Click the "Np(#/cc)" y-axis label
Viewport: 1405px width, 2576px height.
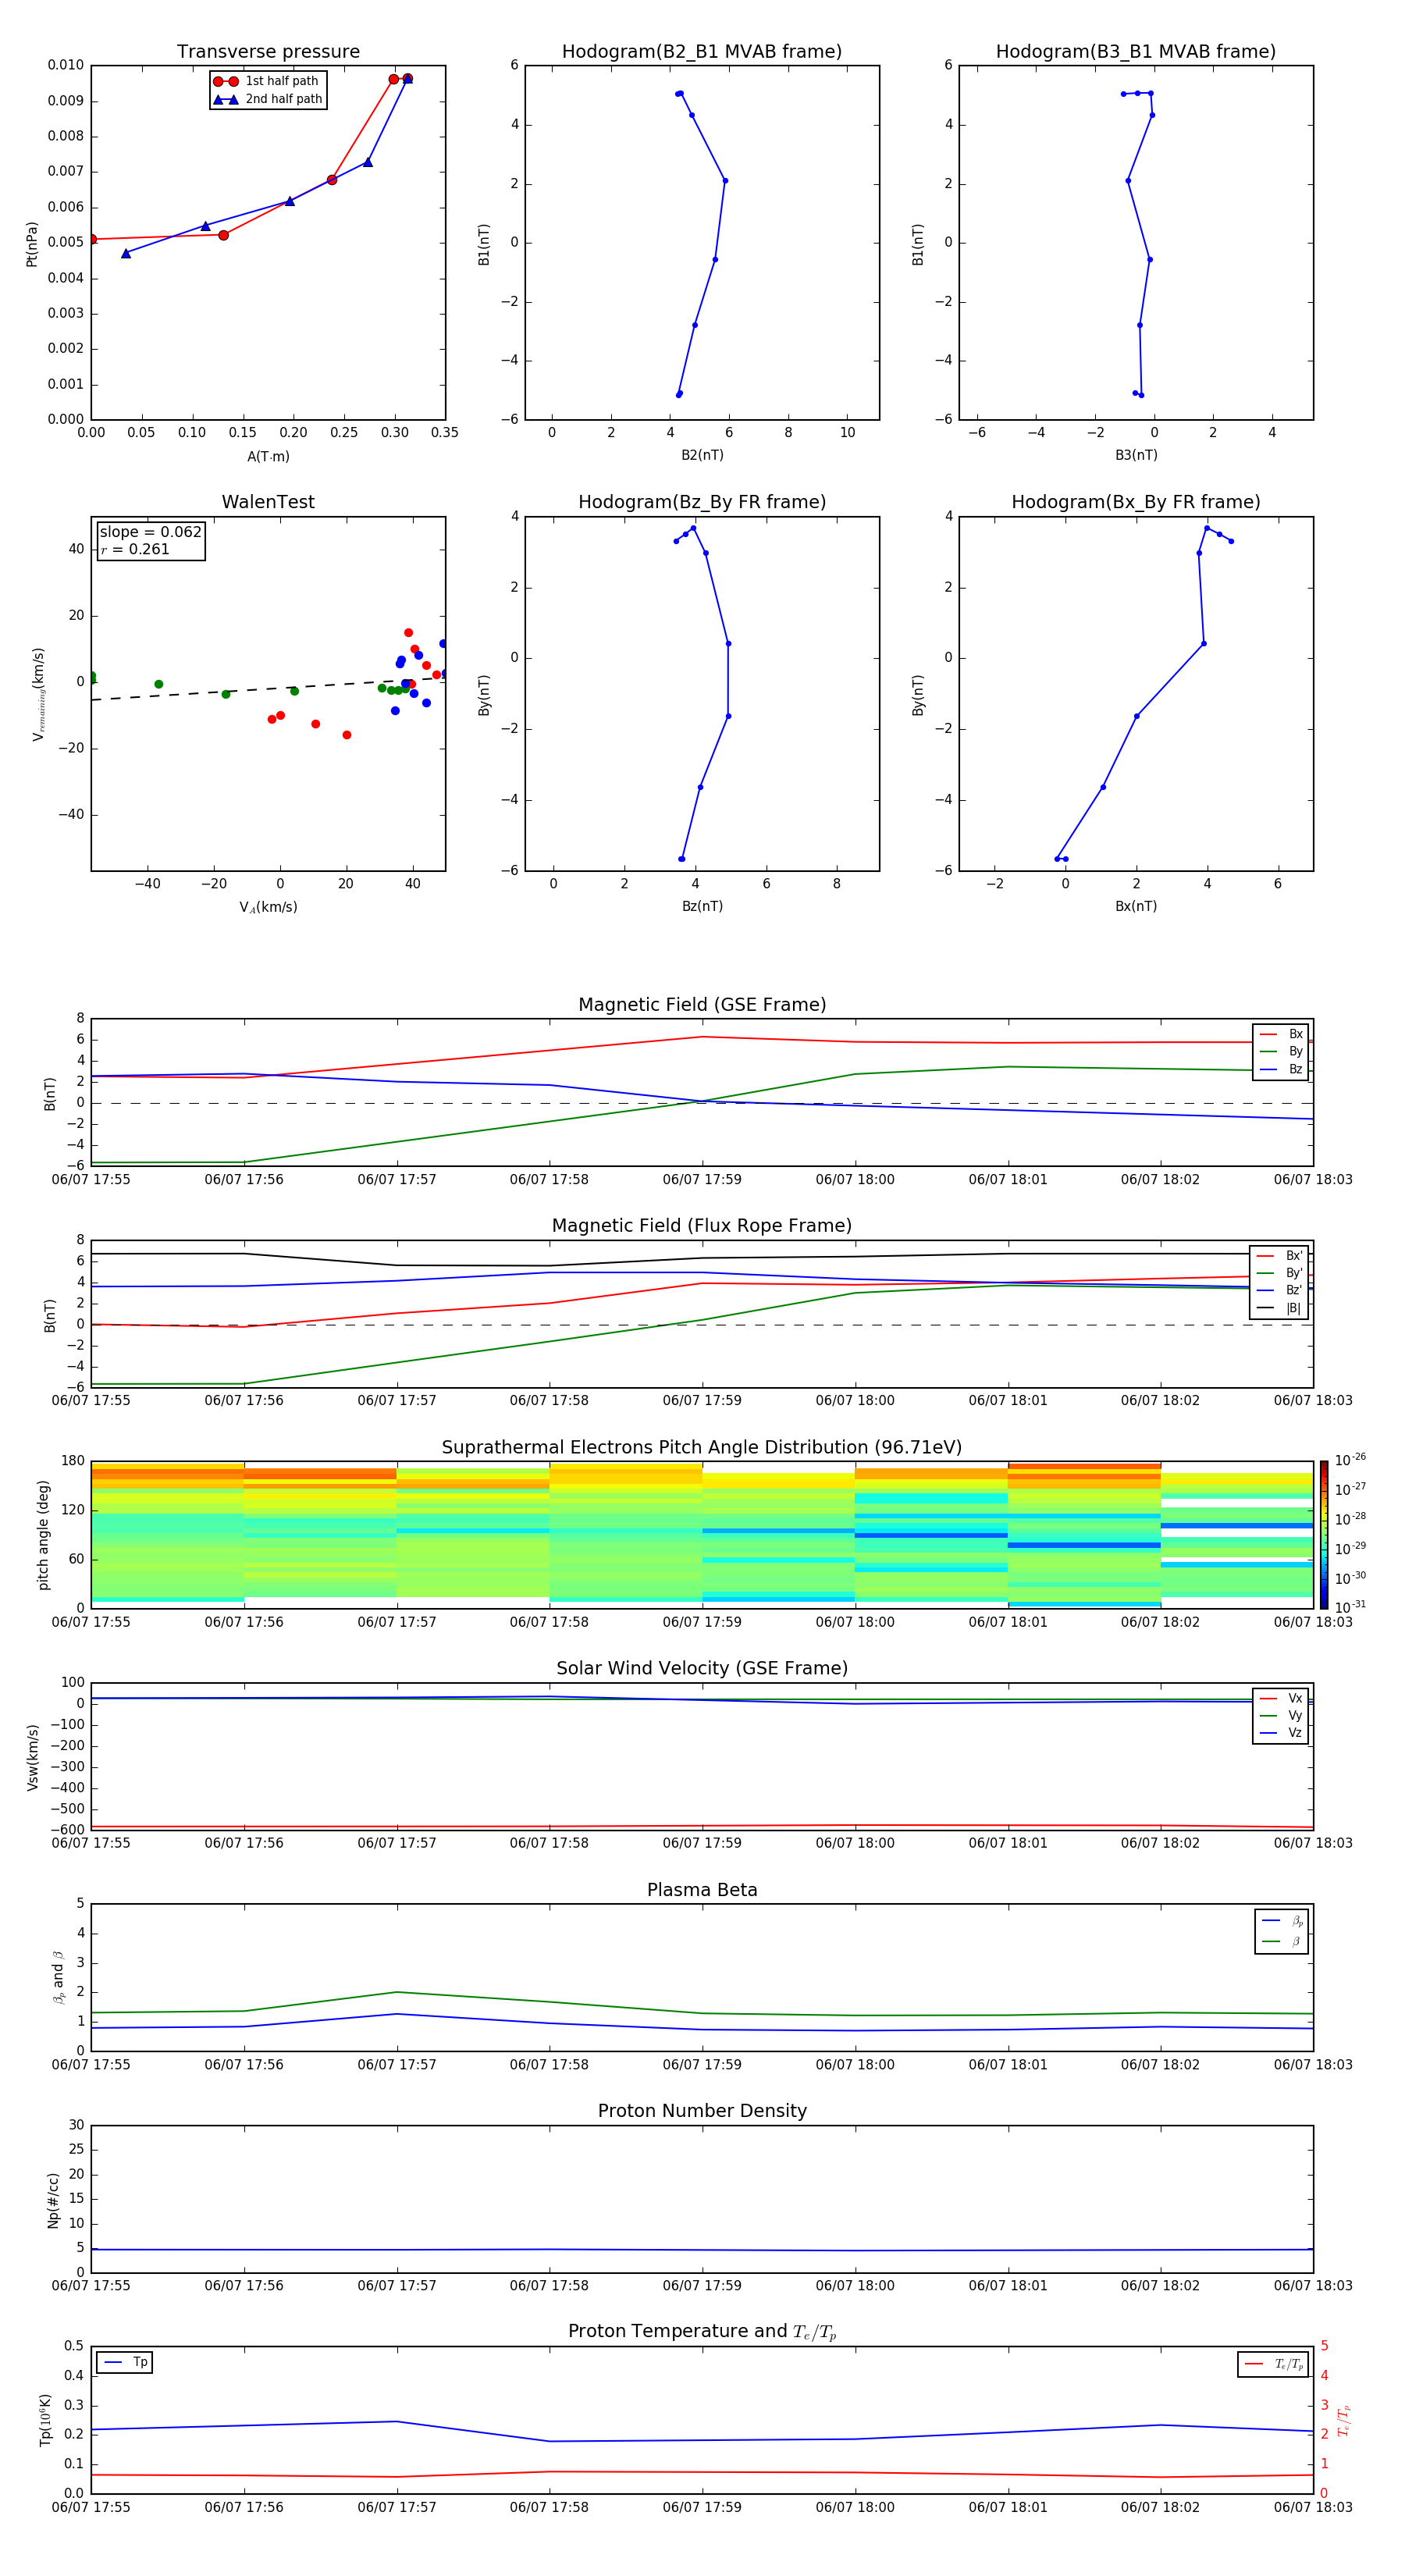[x=53, y=2199]
